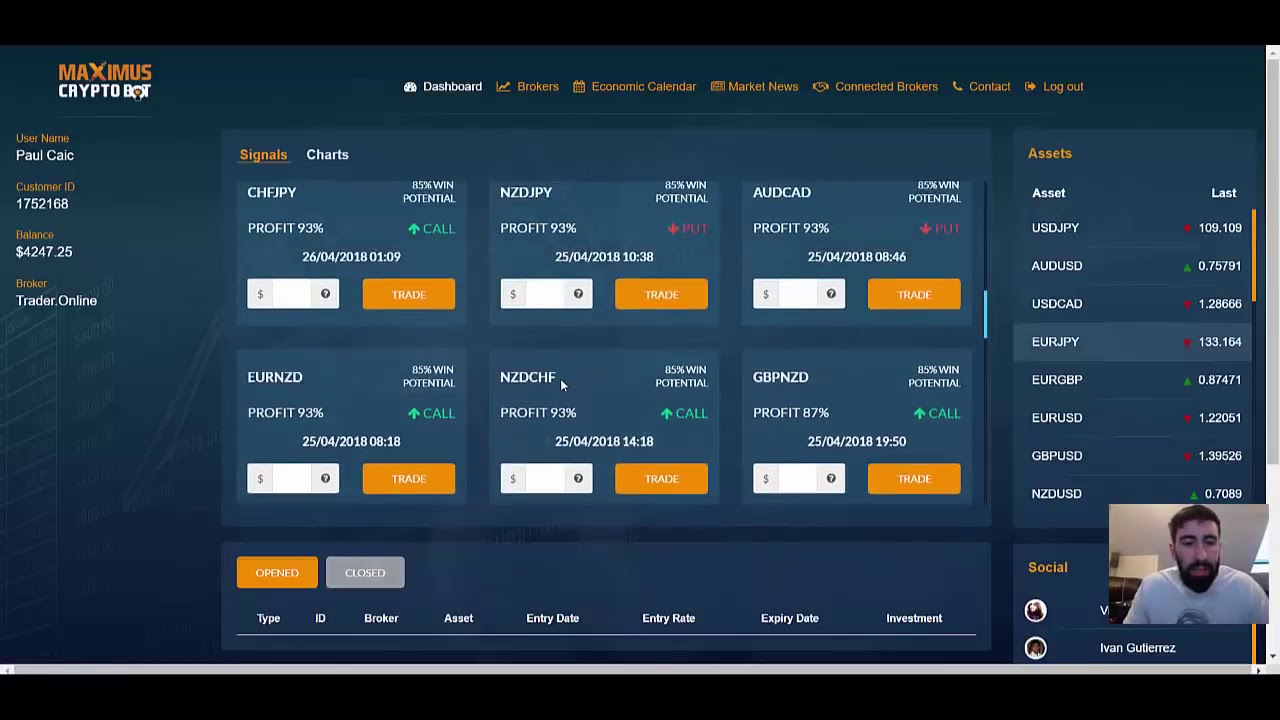Trade the CHFJPY signal
The image size is (1280, 720).
point(408,294)
